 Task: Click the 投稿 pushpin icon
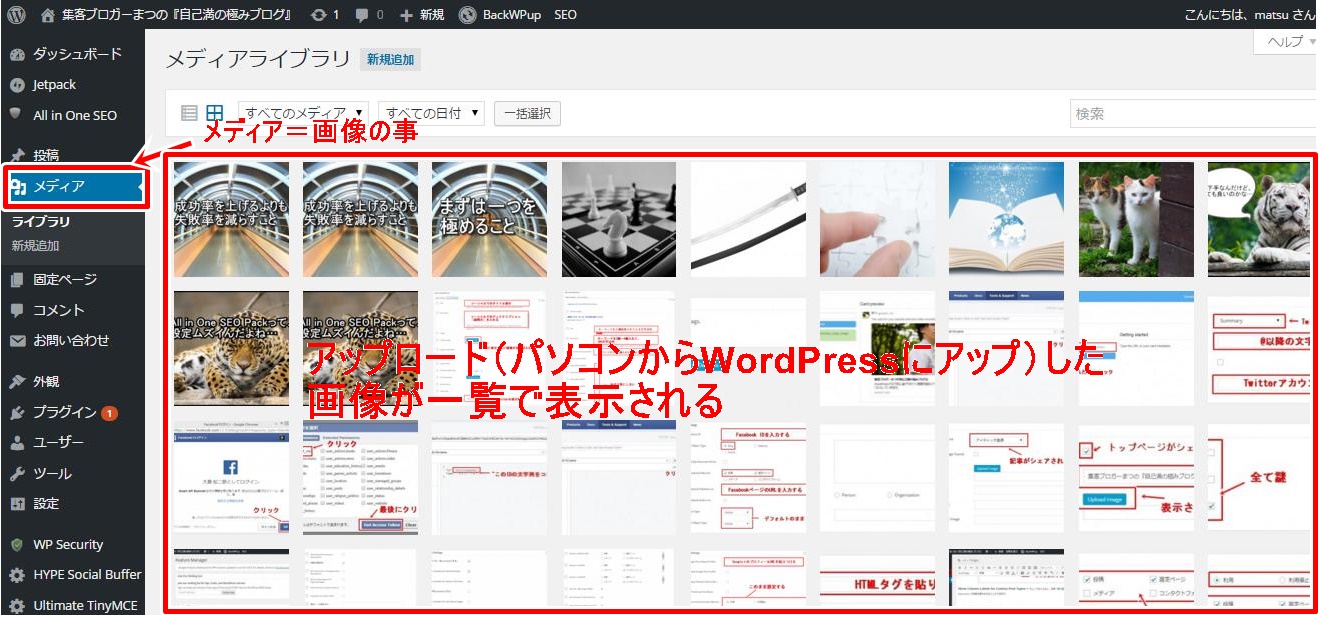[x=17, y=155]
